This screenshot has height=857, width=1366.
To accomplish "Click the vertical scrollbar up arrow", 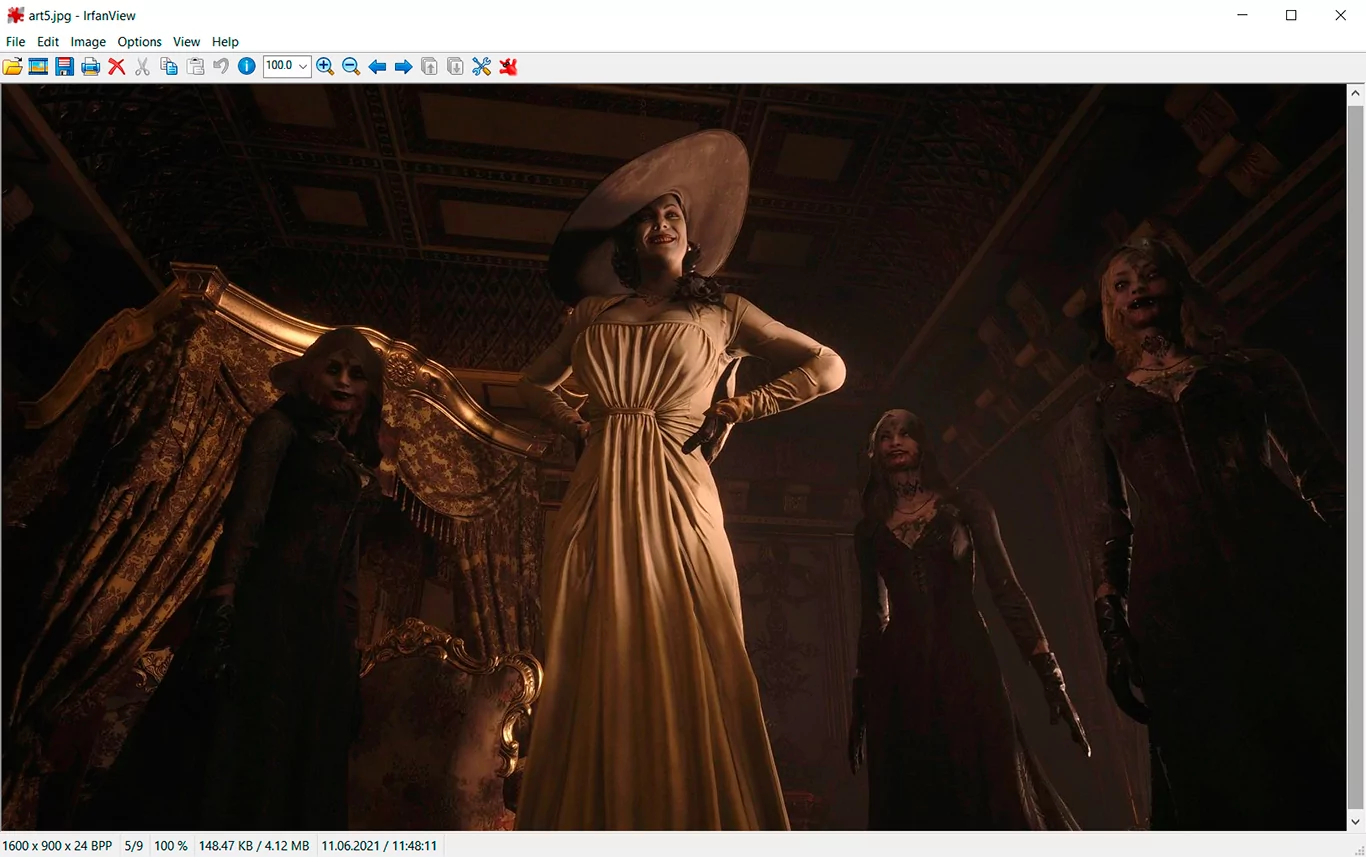I will click(1356, 94).
